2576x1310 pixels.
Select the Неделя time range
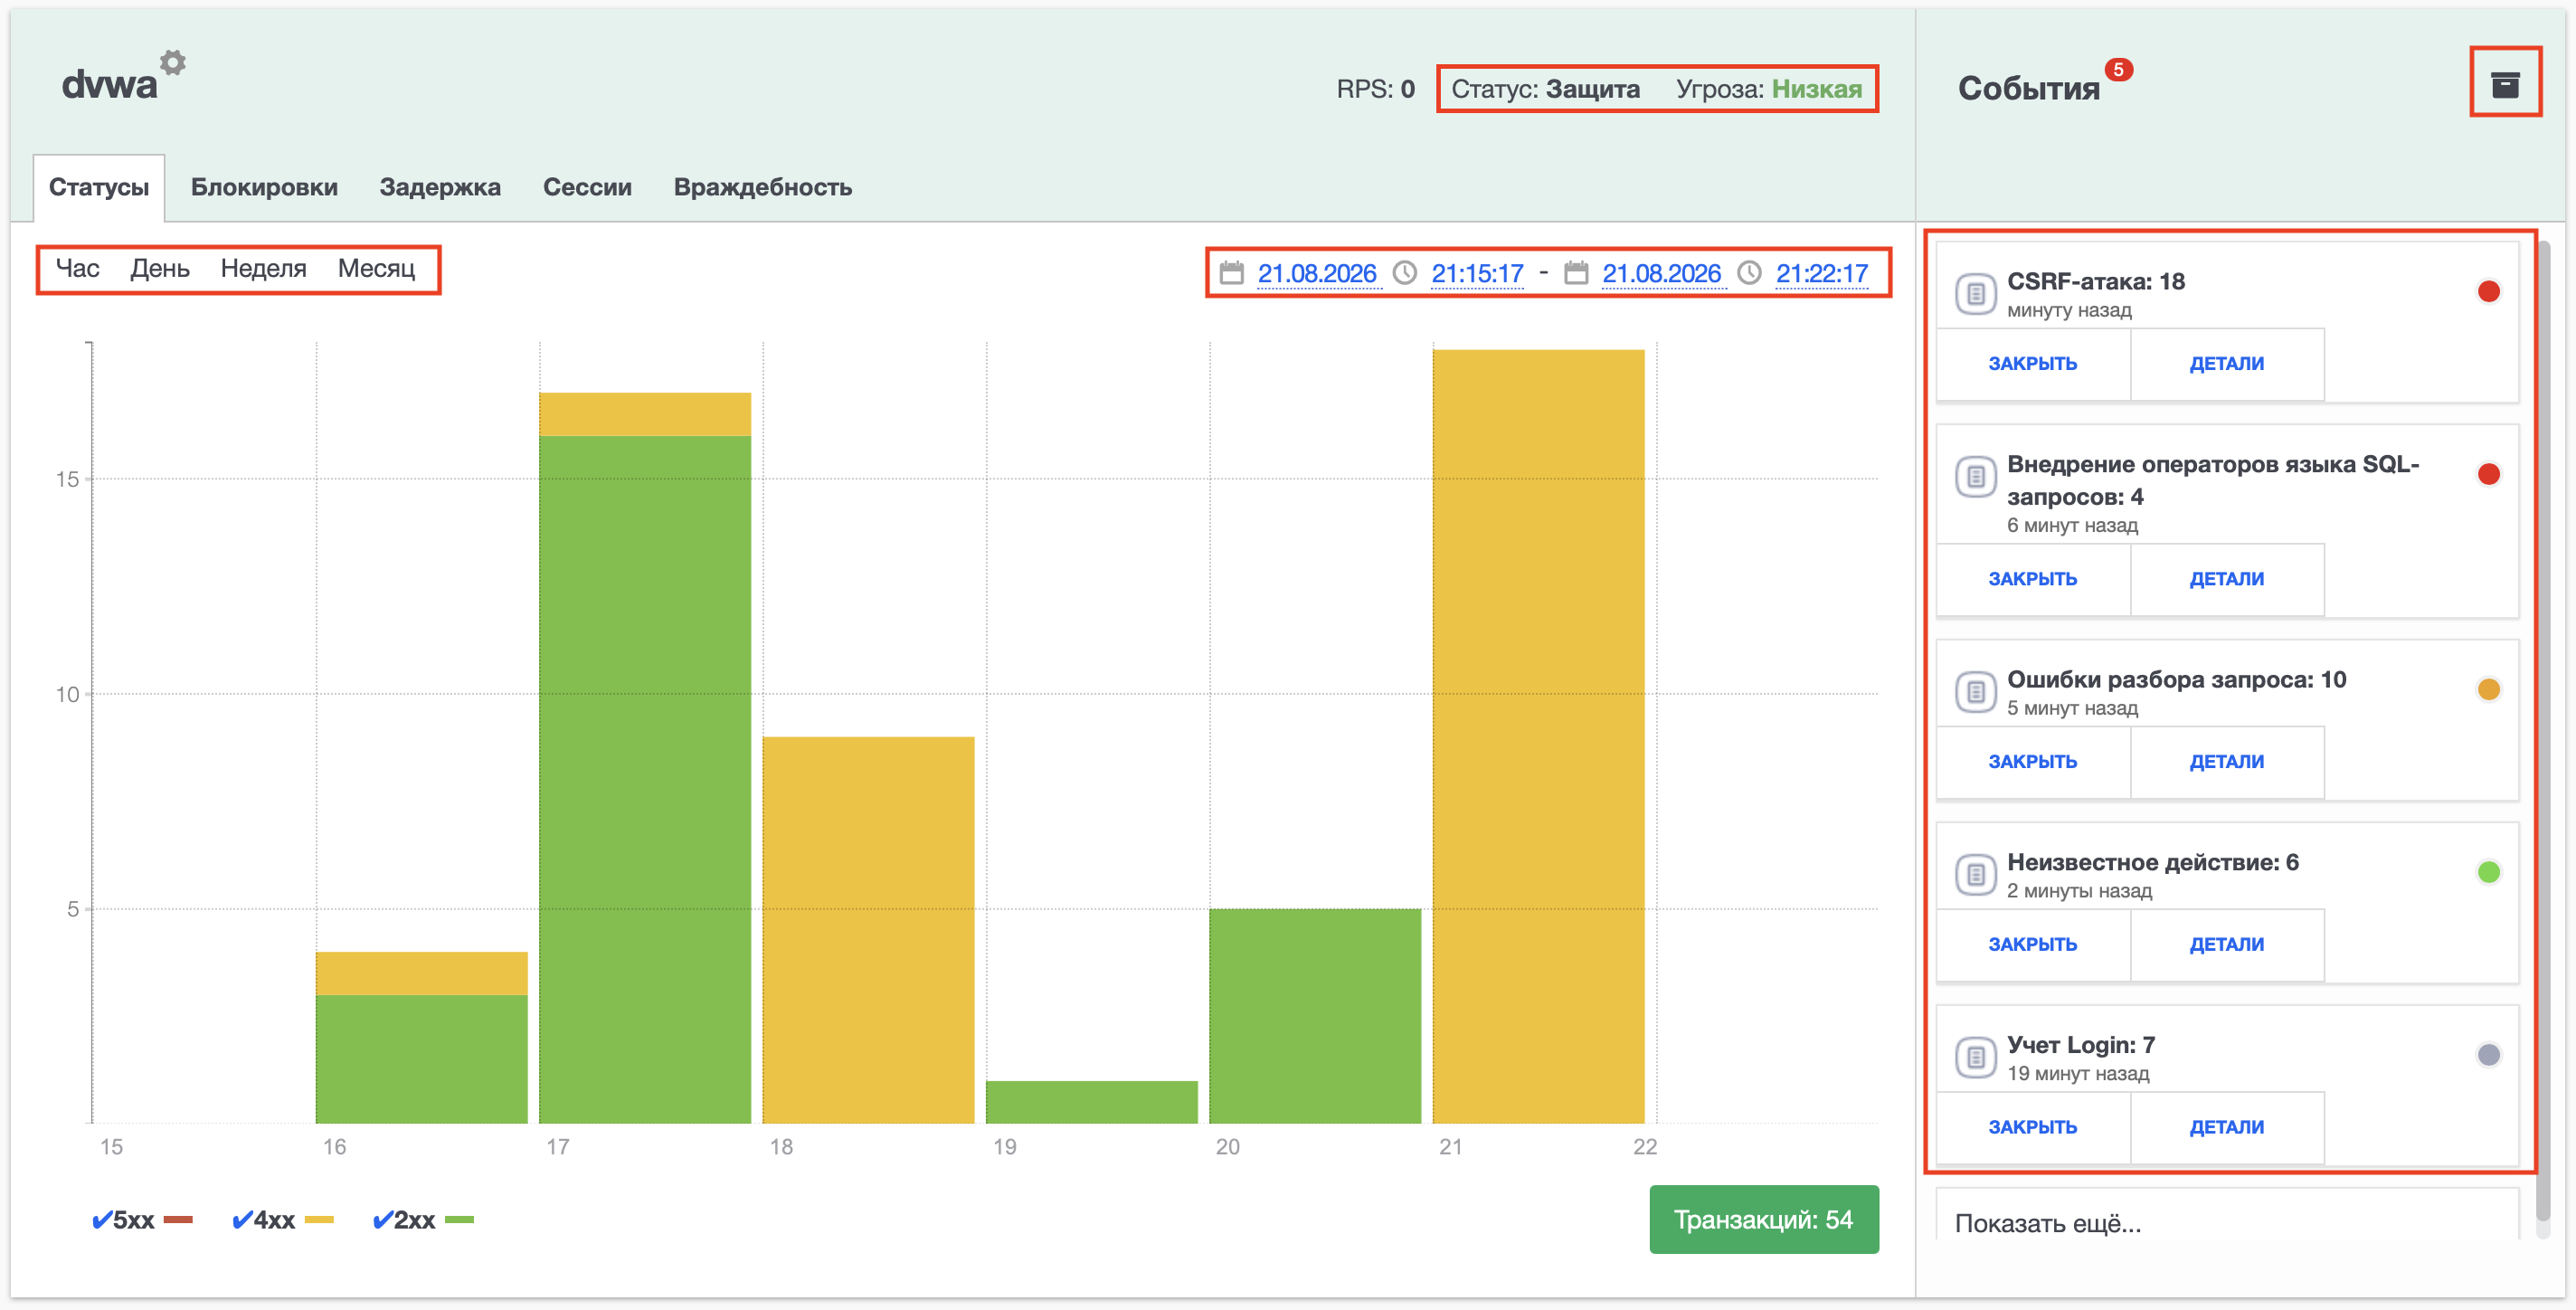point(263,268)
